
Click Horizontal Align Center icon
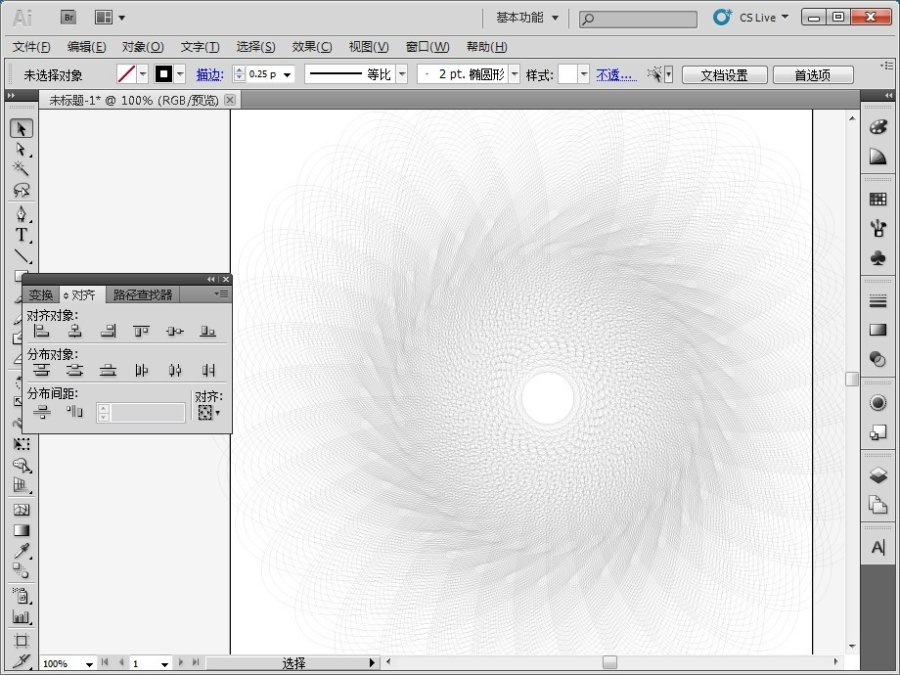pyautogui.click(x=75, y=331)
